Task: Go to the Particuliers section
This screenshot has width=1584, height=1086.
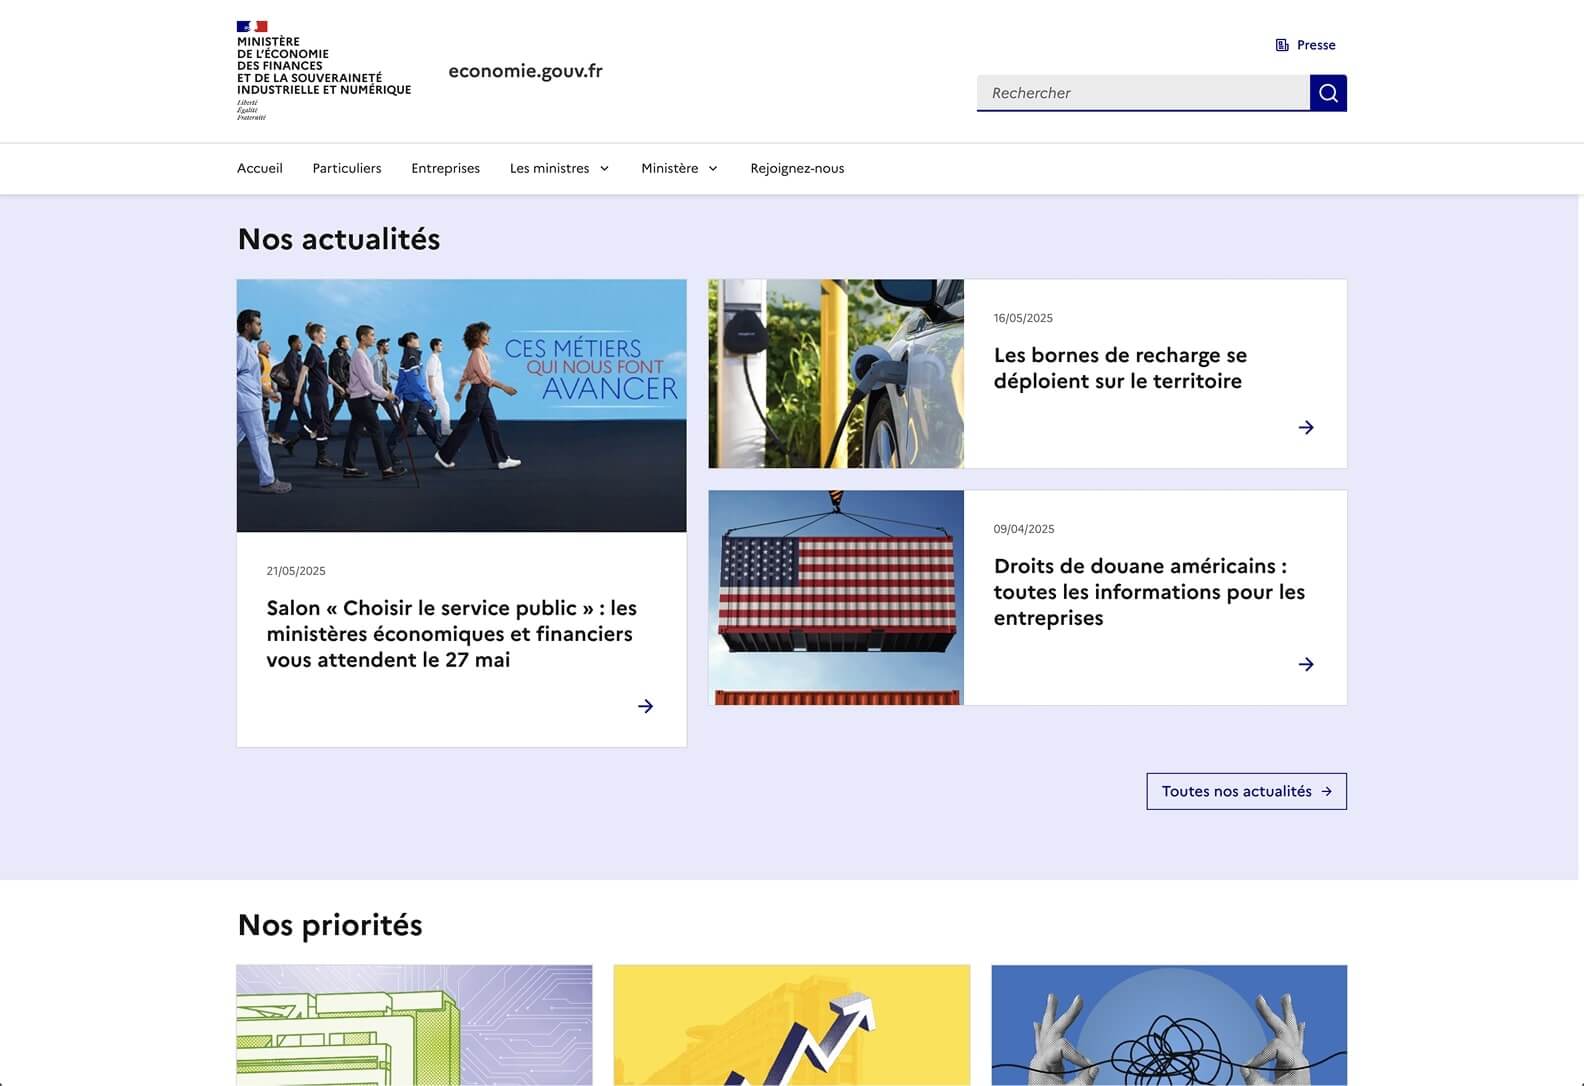Action: click(x=346, y=168)
